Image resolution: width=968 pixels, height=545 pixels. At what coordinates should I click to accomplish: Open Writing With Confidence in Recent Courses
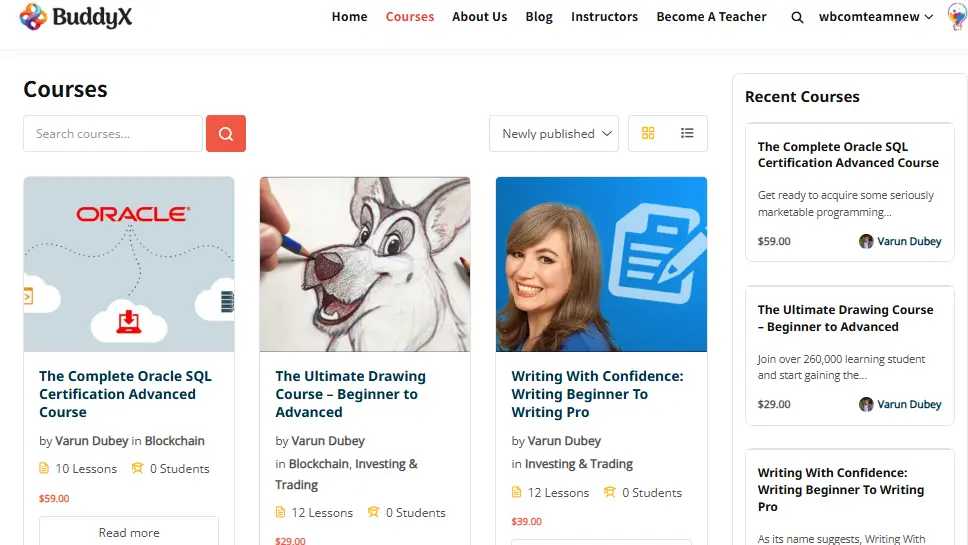coord(841,489)
